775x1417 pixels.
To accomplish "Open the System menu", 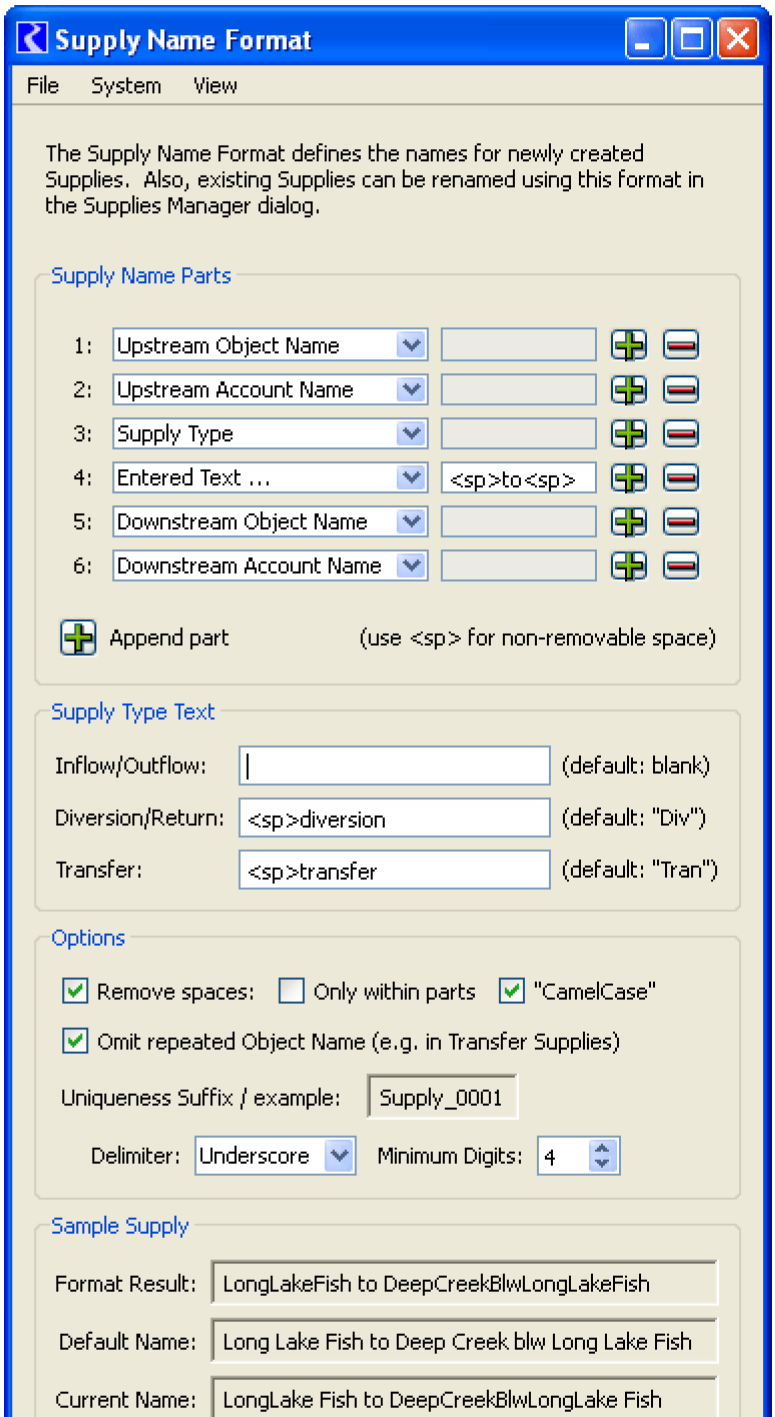I will coord(126,86).
